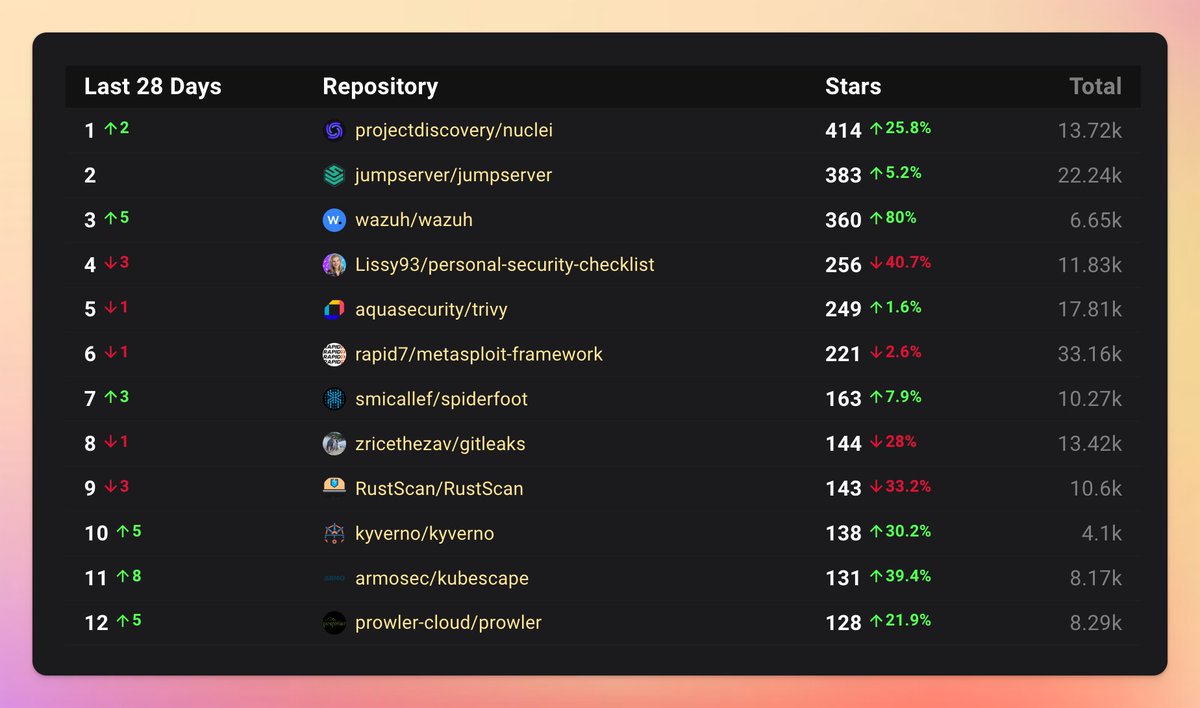The height and width of the screenshot is (708, 1200).
Task: Select the 249 stars value for trivy
Action: (843, 310)
